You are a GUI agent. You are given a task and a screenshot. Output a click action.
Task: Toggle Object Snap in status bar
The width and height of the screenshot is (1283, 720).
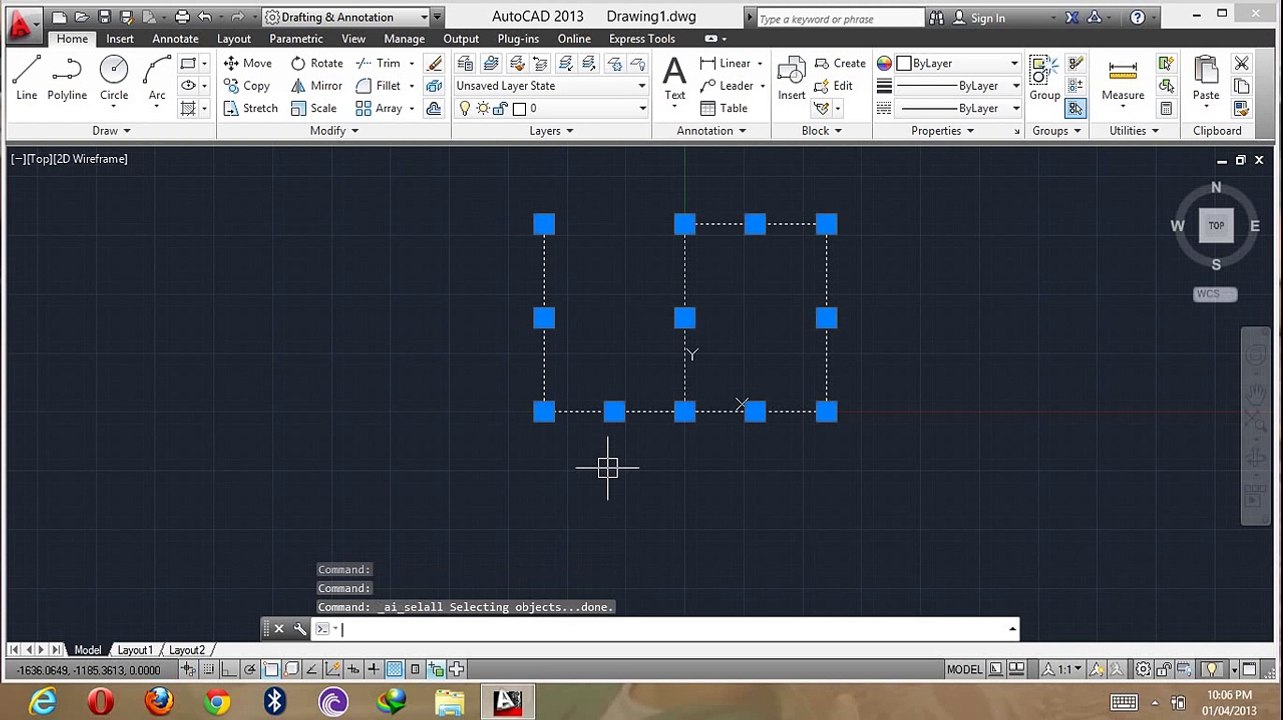[271, 669]
